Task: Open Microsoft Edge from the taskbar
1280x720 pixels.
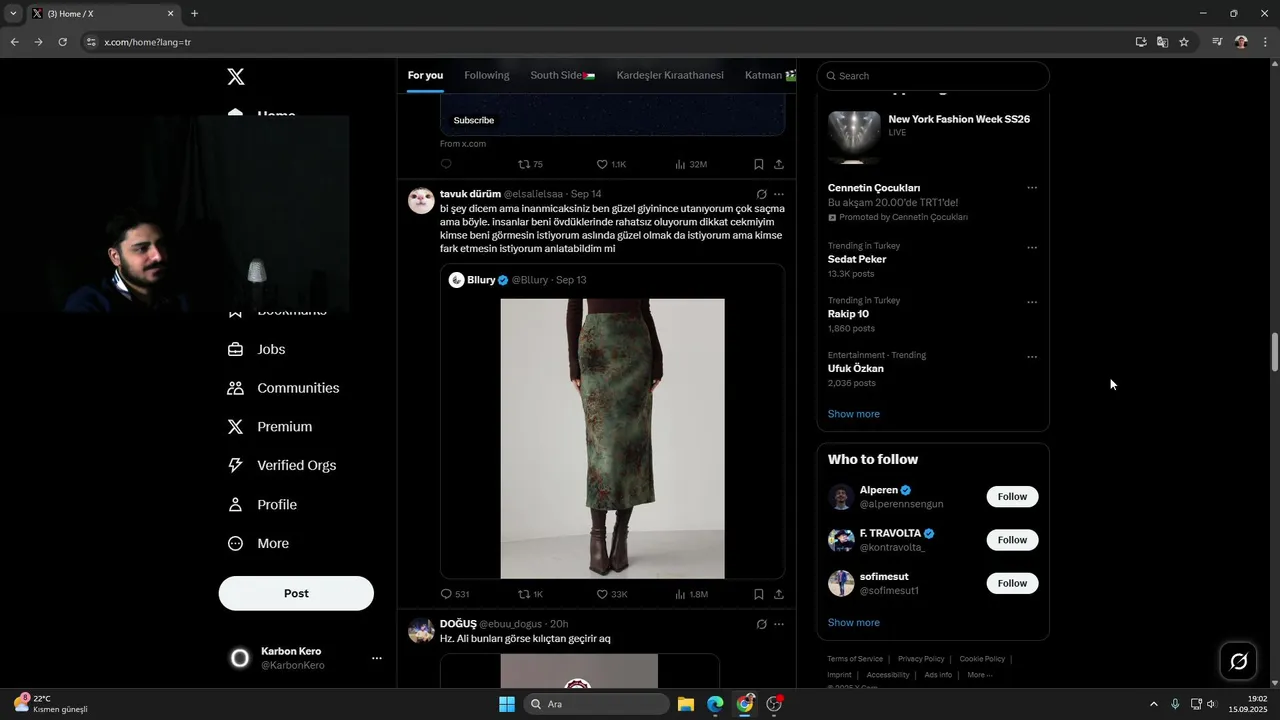Action: [715, 704]
